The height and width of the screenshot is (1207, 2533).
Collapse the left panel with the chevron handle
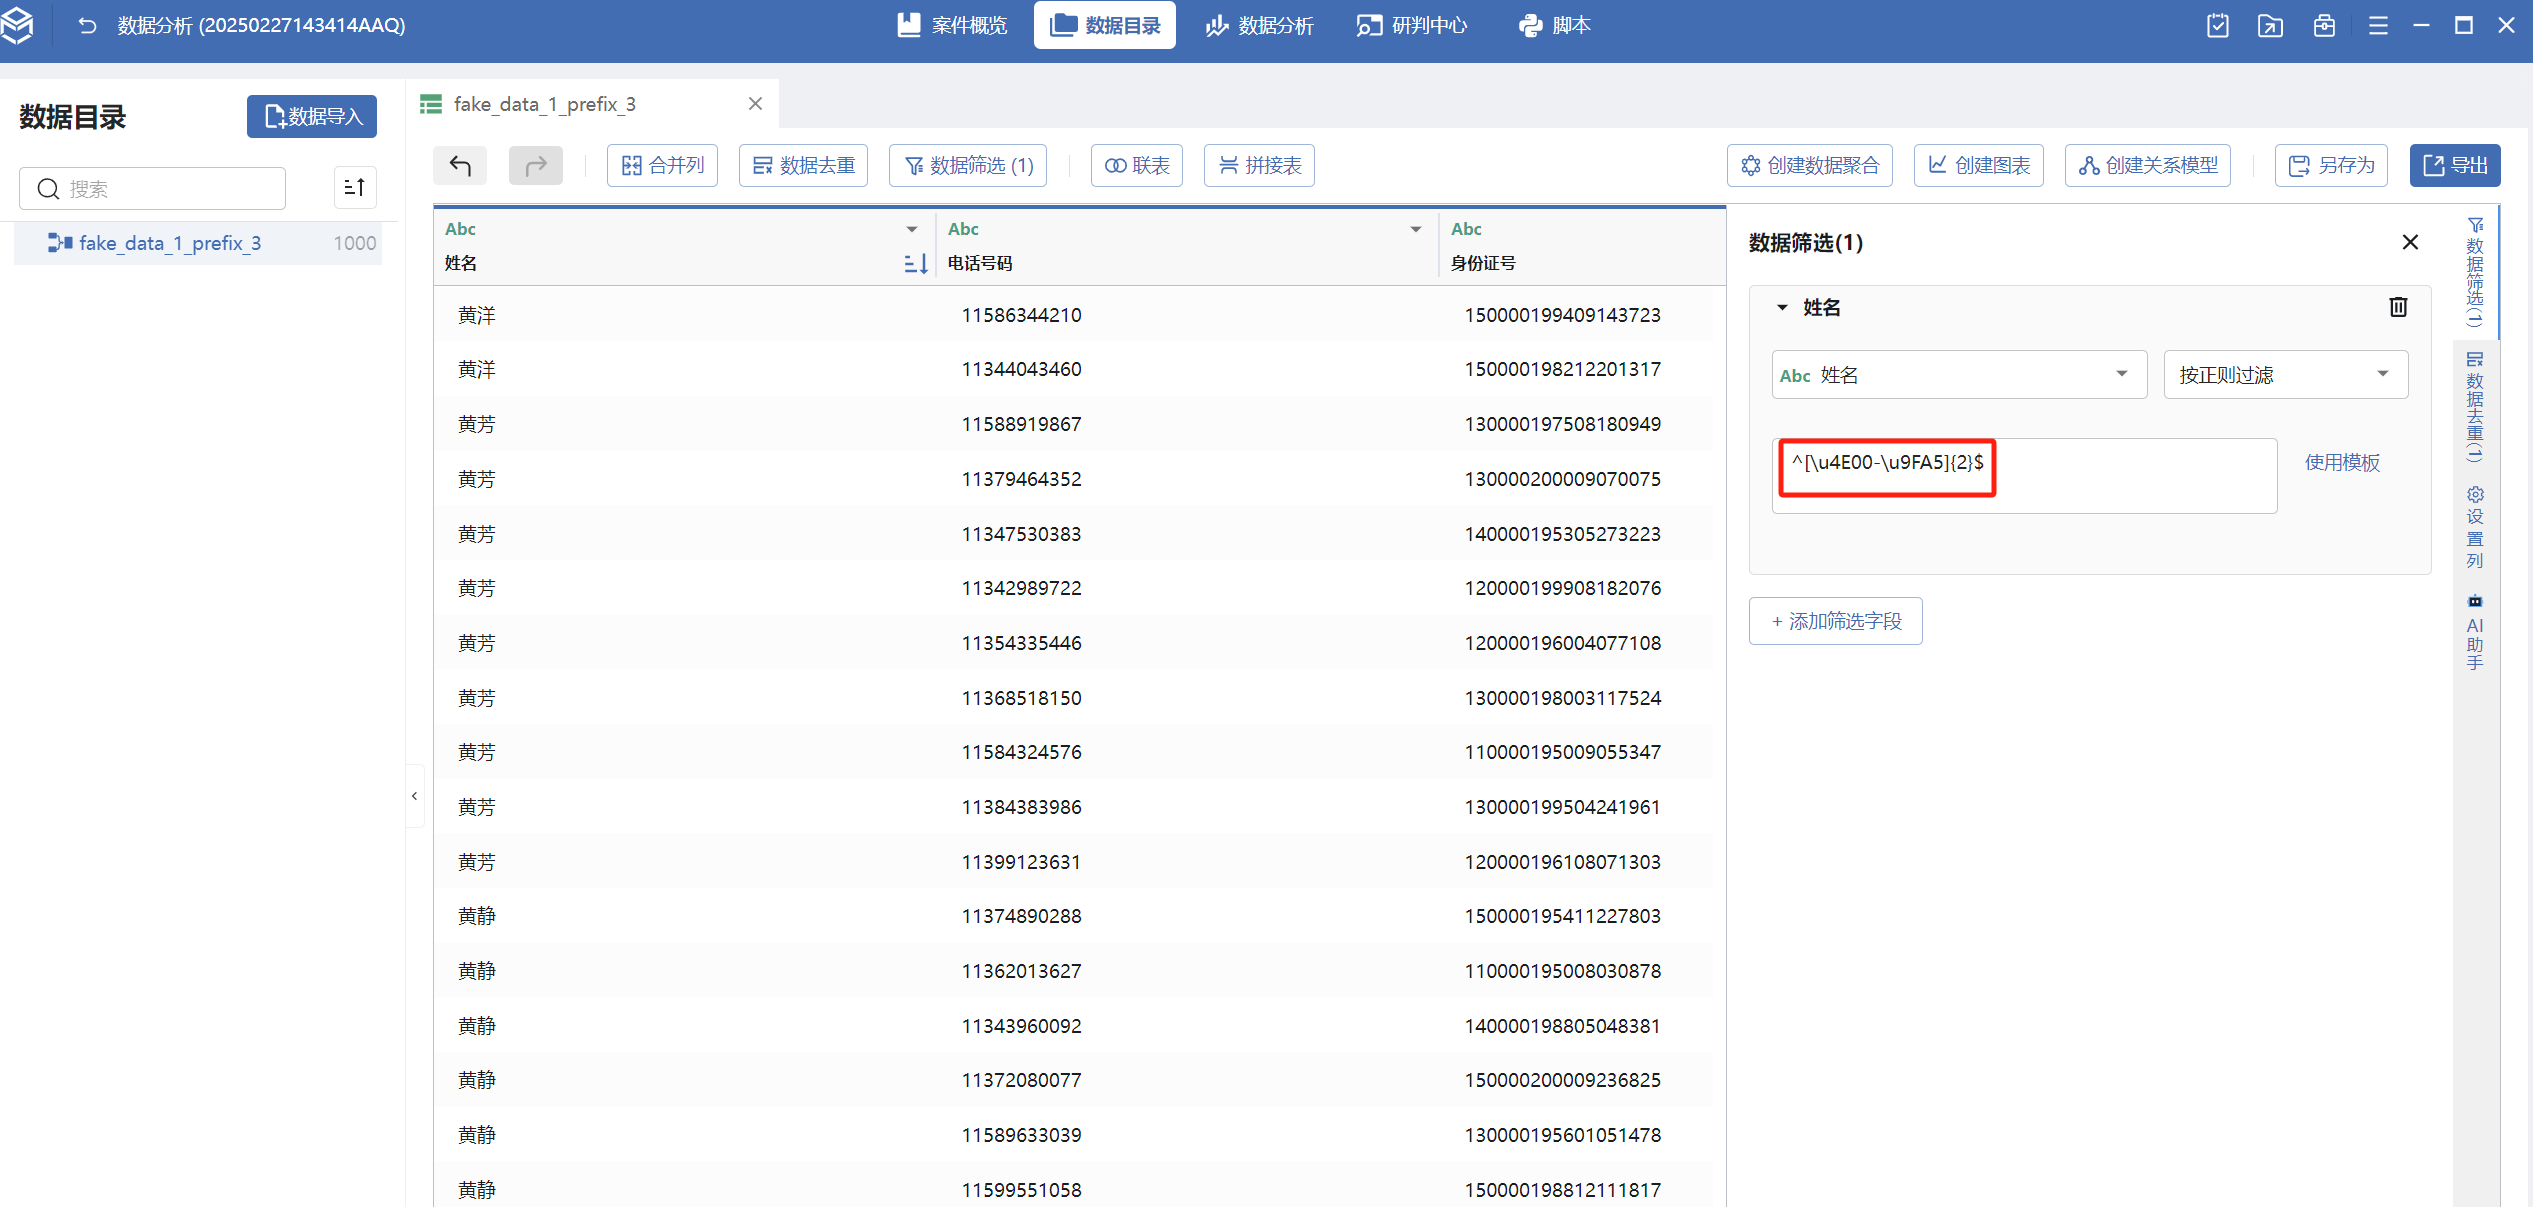(x=414, y=796)
